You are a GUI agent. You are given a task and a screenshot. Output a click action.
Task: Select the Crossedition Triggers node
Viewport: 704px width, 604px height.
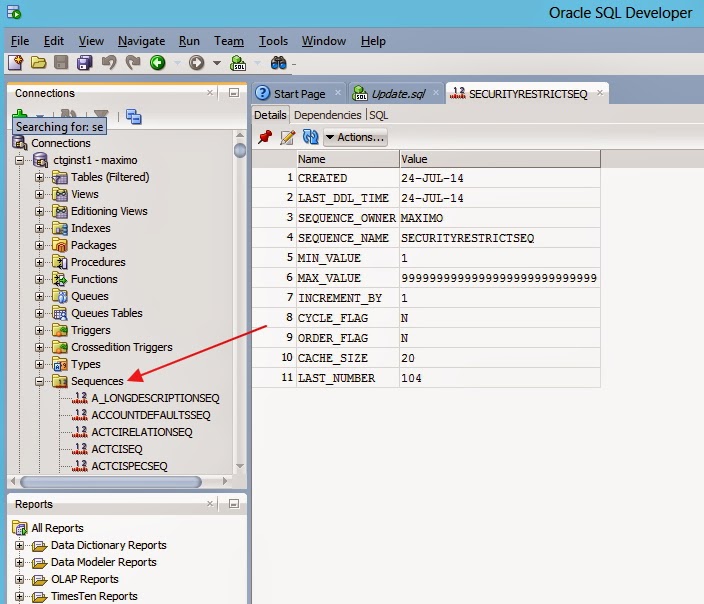pyautogui.click(x=122, y=348)
